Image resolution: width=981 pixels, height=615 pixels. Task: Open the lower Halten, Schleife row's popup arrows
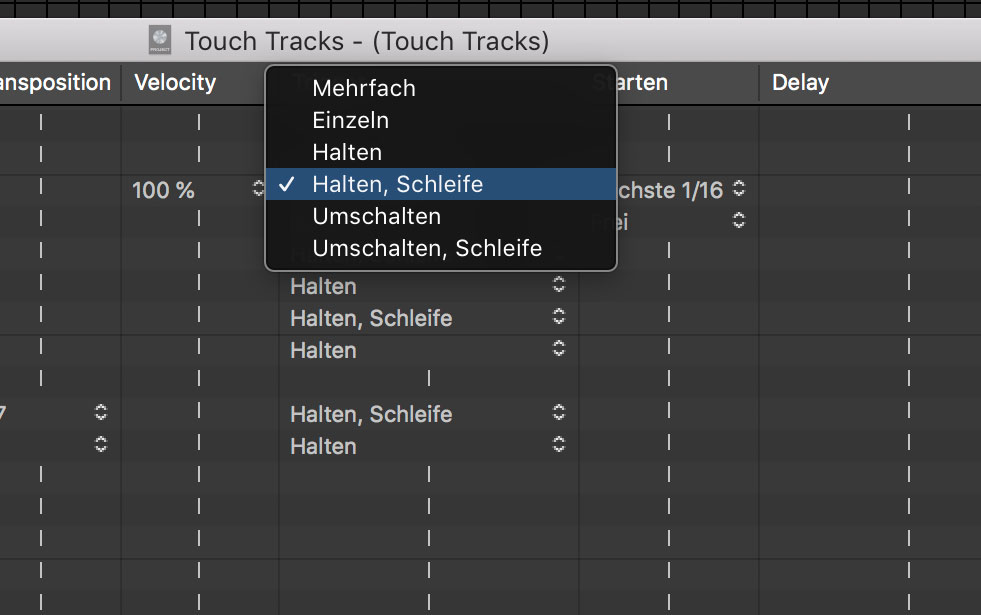click(559, 412)
